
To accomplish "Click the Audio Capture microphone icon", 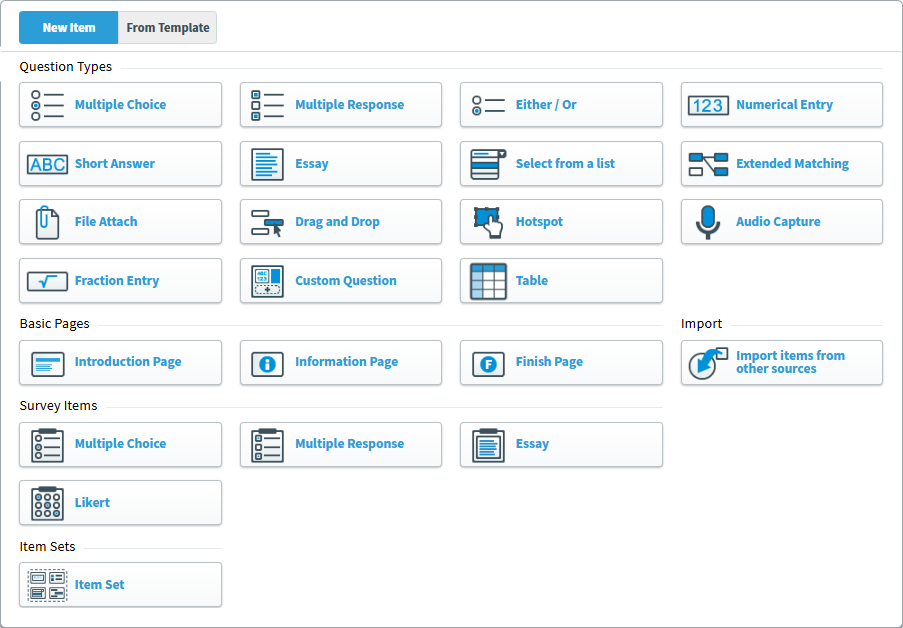I will pyautogui.click(x=708, y=222).
